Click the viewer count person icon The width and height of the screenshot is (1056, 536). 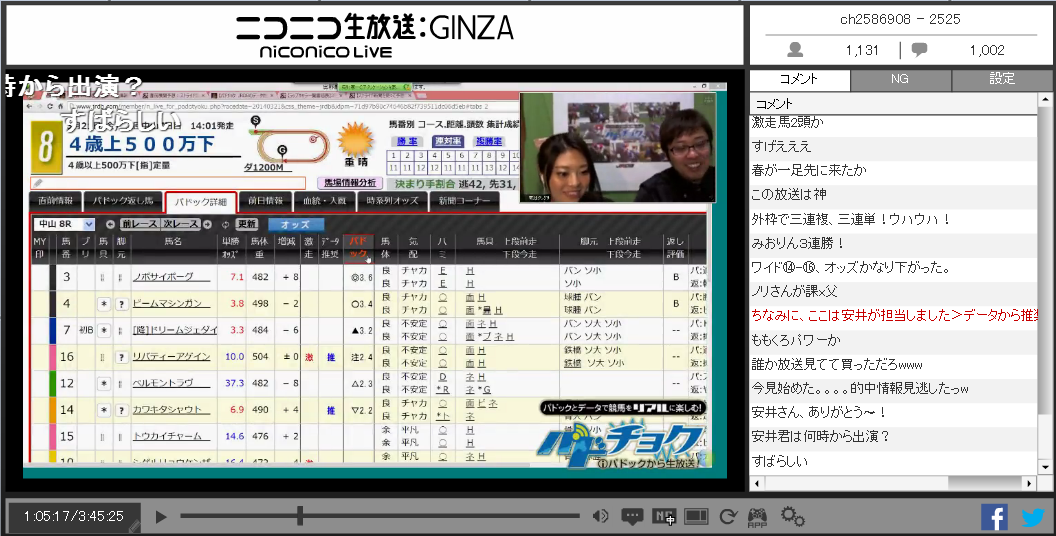795,50
